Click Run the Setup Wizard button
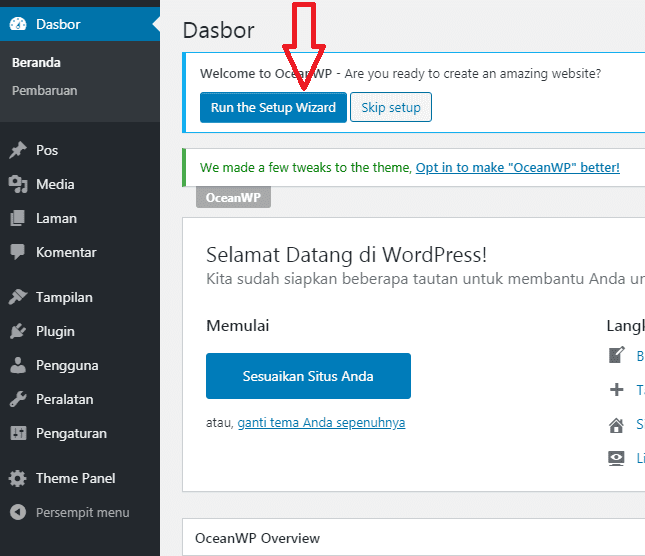The width and height of the screenshot is (645, 556). point(273,107)
